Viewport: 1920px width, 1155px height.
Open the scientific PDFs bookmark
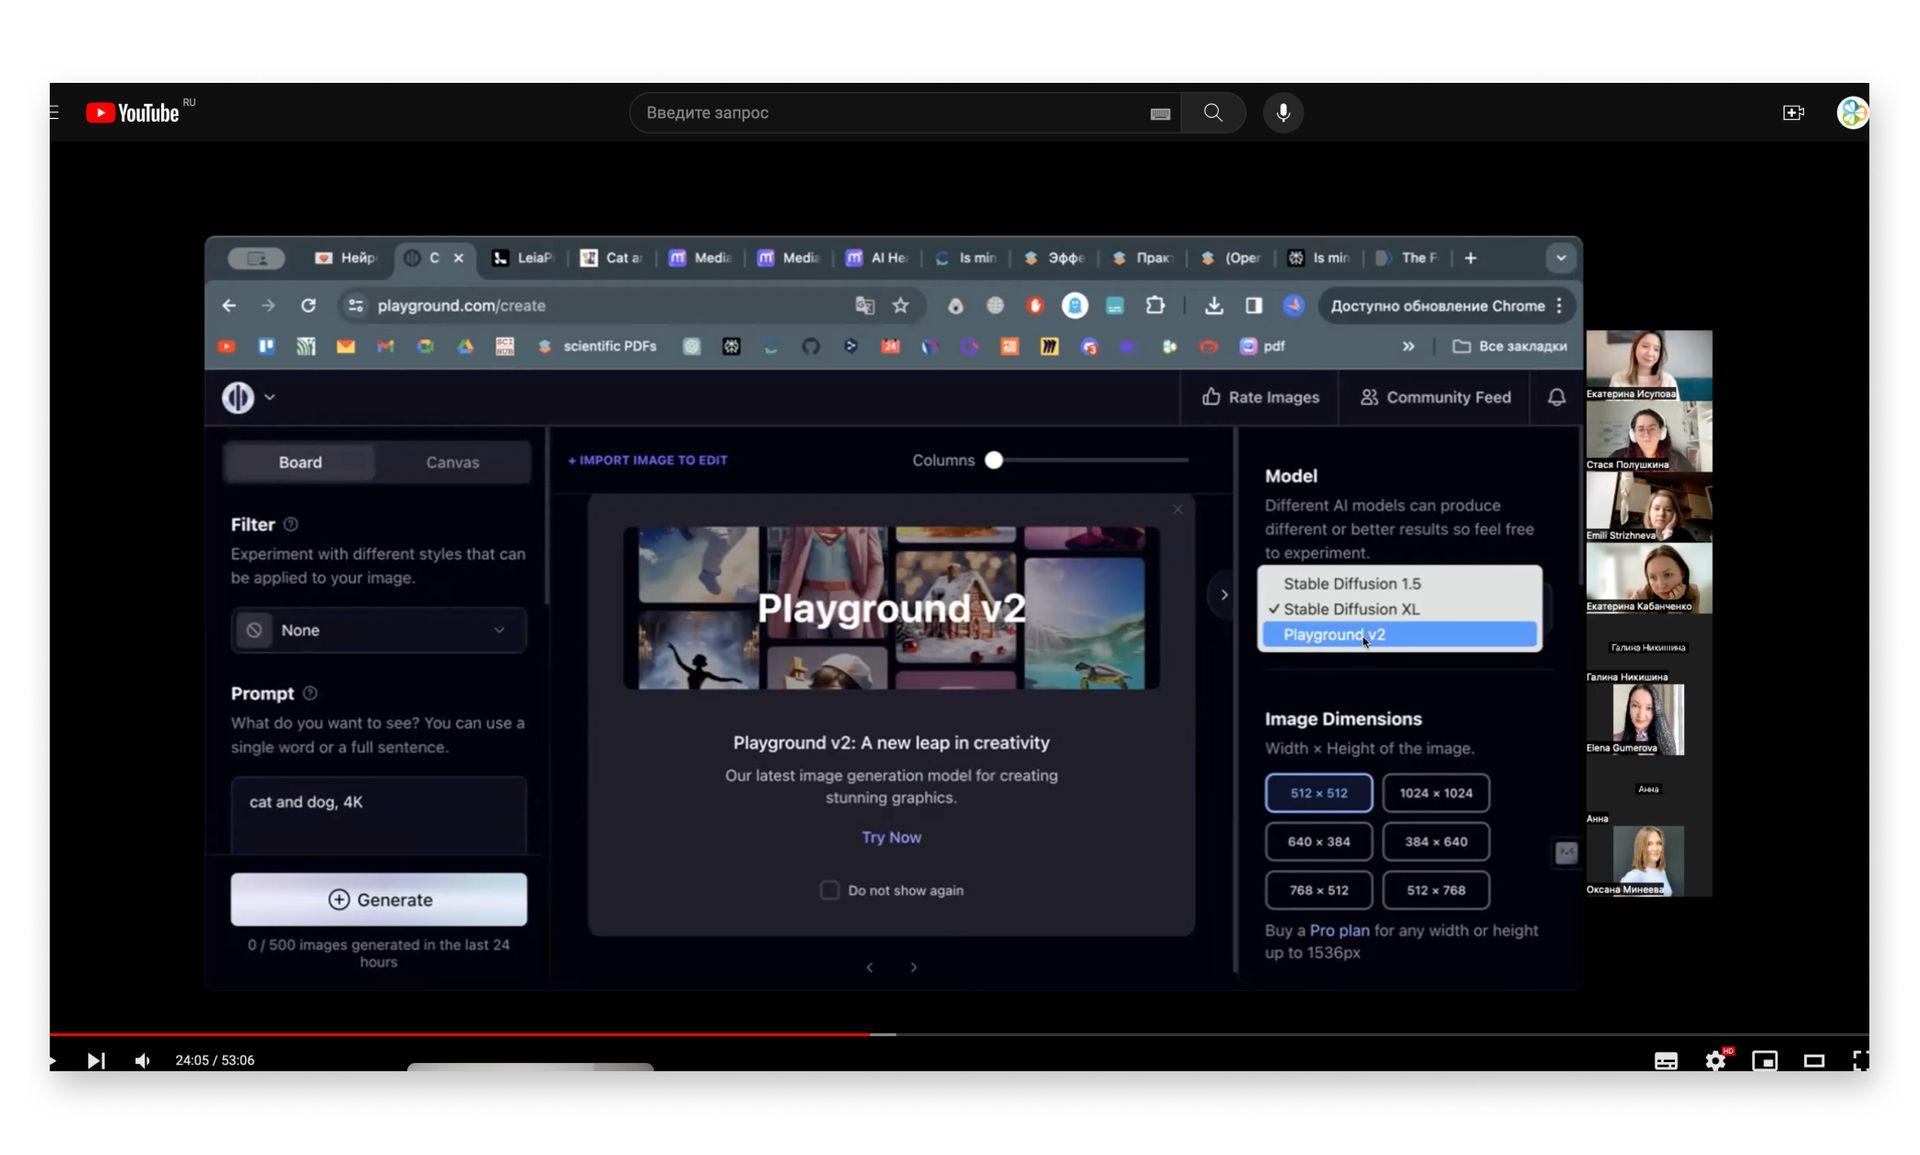click(x=598, y=346)
